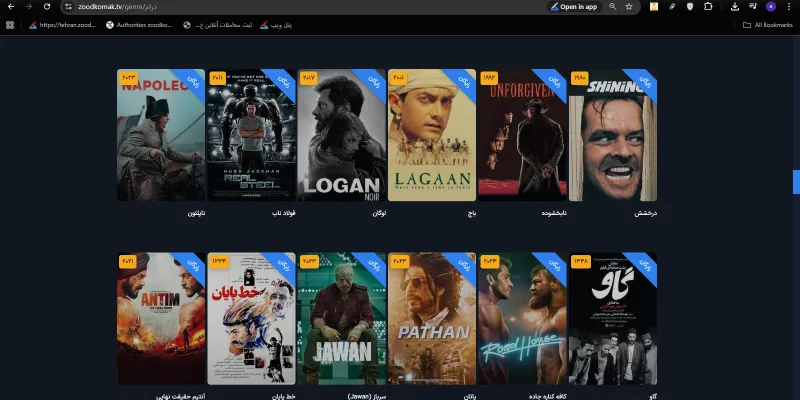Open the purple profile avatar
The width and height of the screenshot is (800, 400).
click(x=771, y=7)
